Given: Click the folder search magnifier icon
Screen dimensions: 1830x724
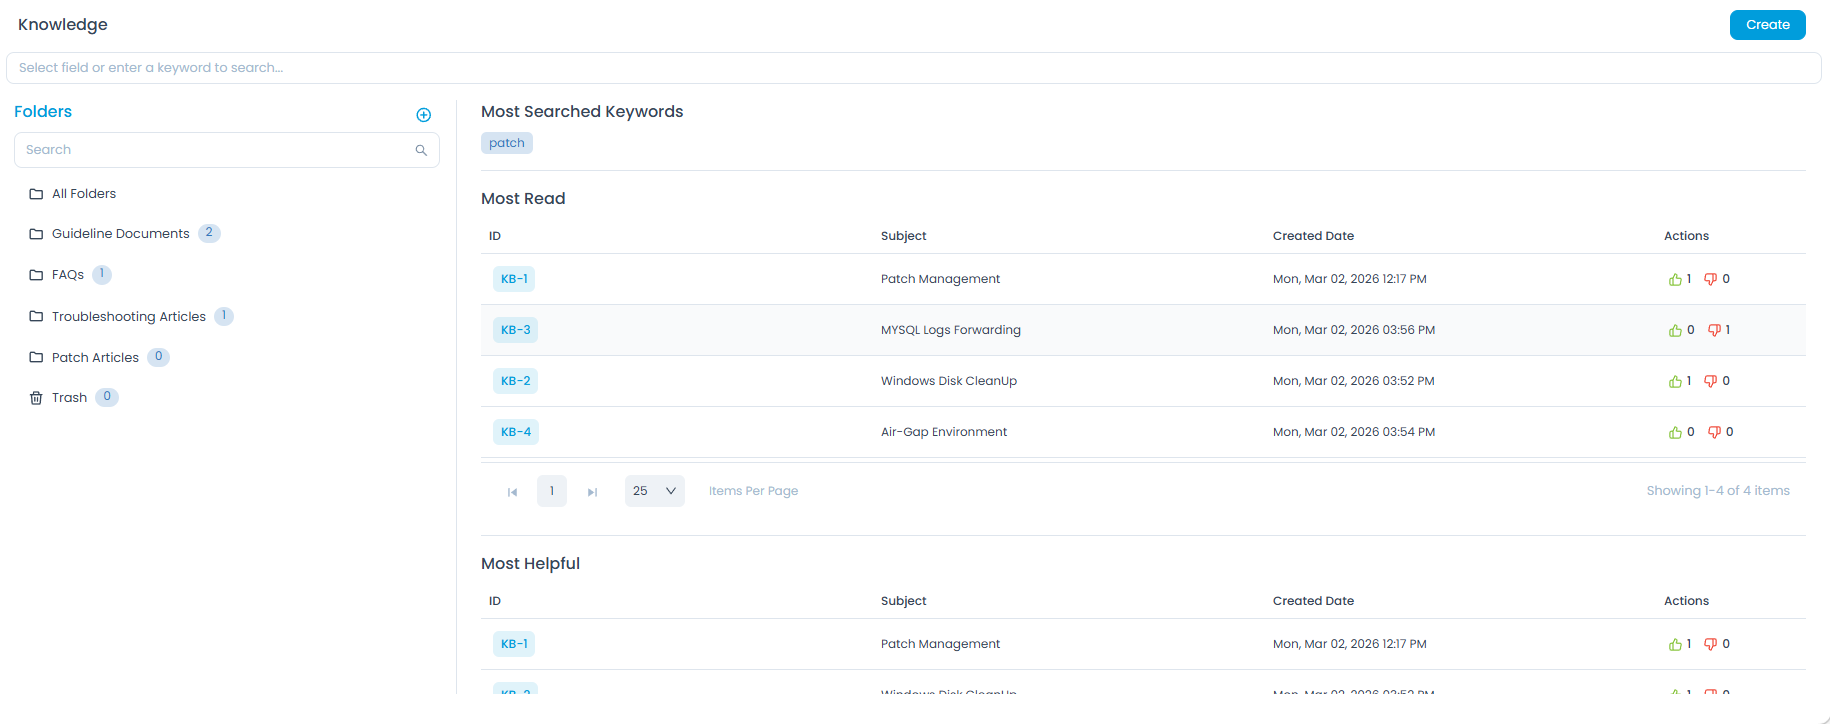Looking at the screenshot, I should [421, 150].
